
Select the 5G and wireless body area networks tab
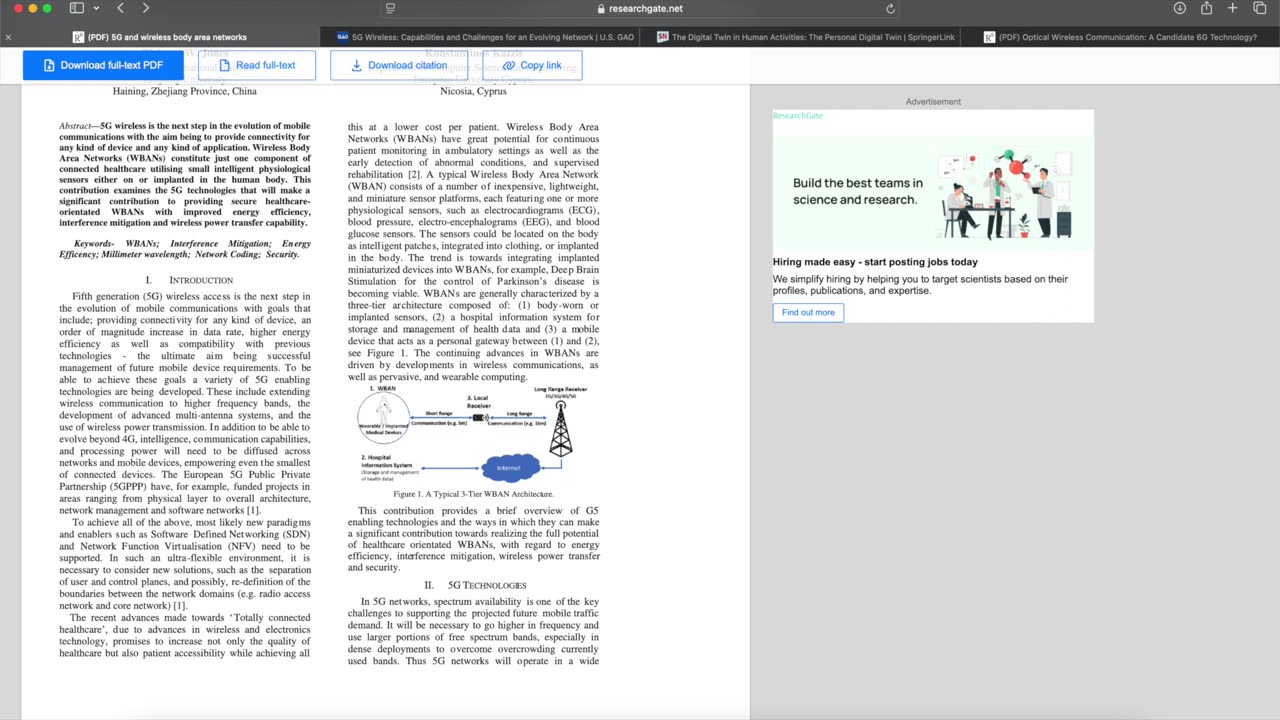(160, 37)
